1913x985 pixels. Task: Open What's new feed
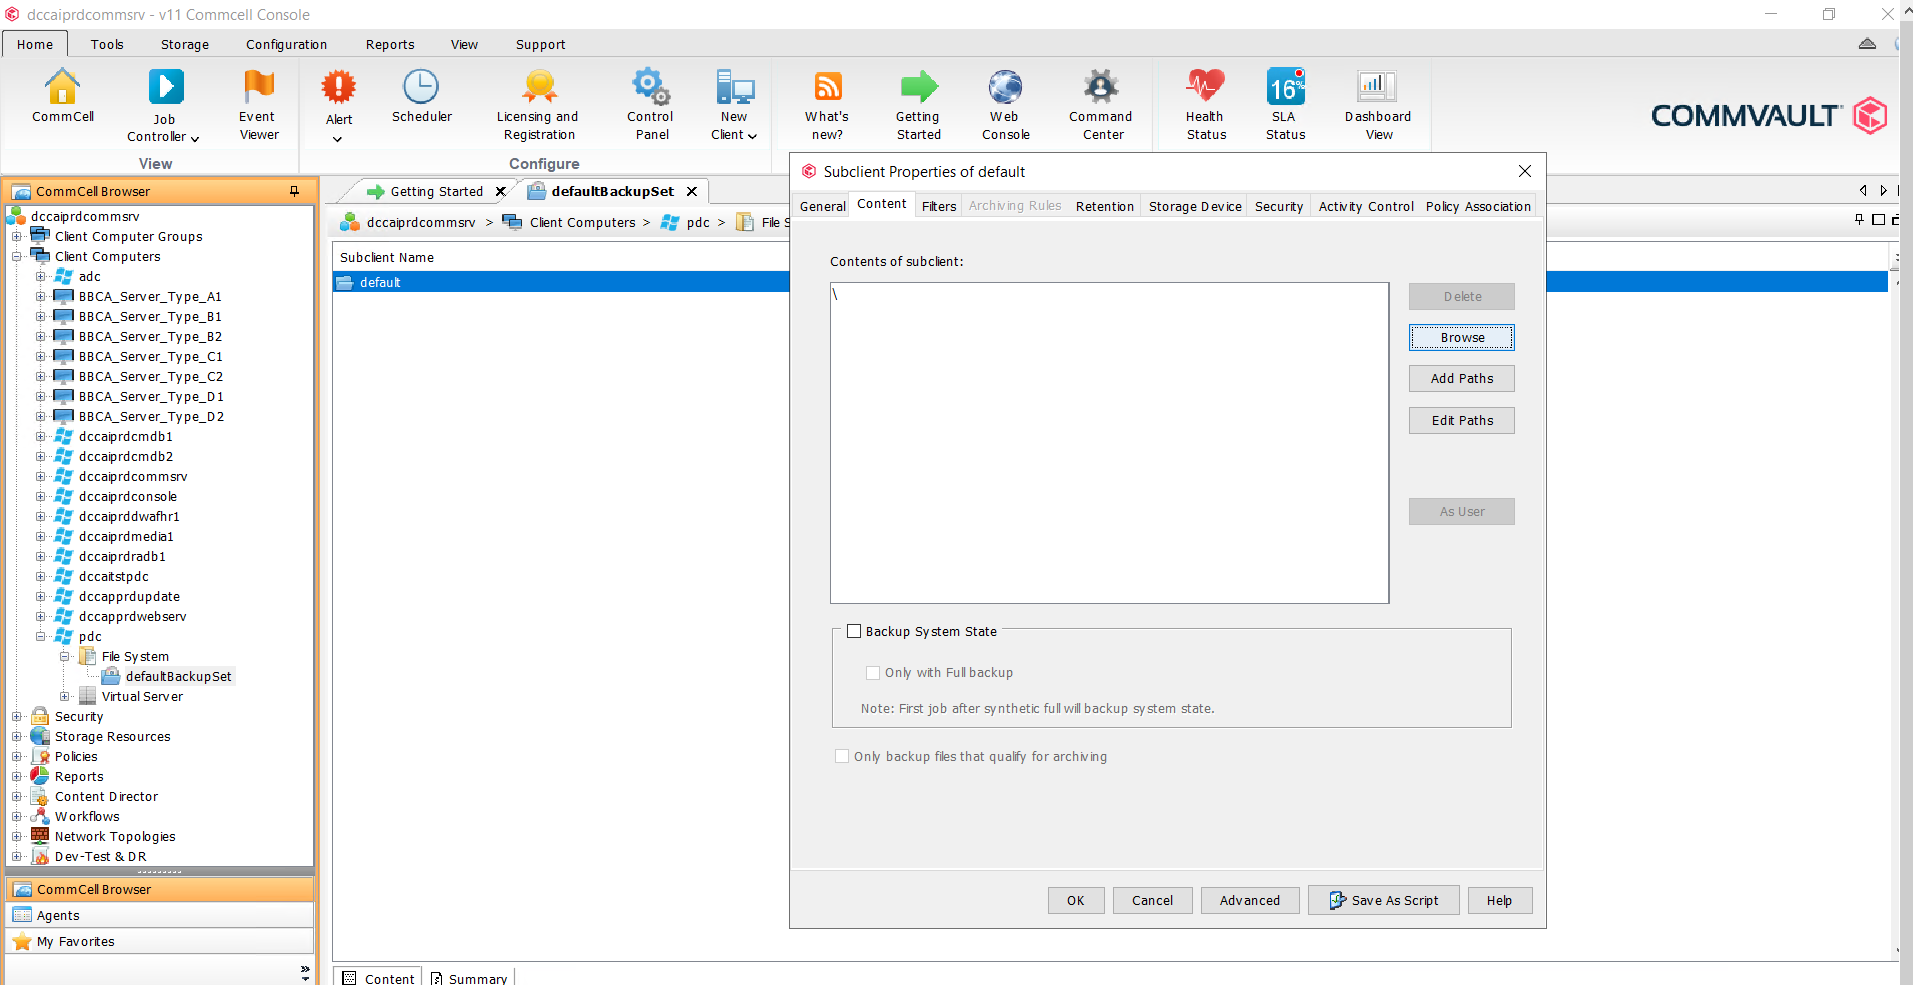pos(827,105)
